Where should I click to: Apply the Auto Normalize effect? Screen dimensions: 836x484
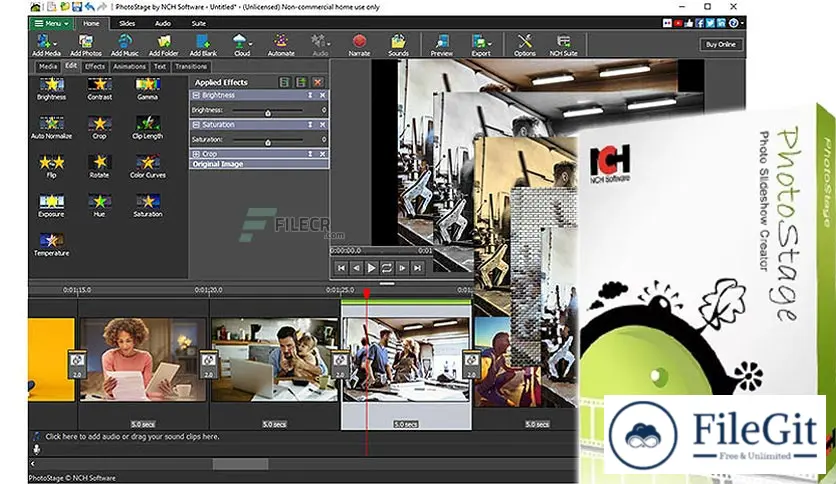coord(52,124)
